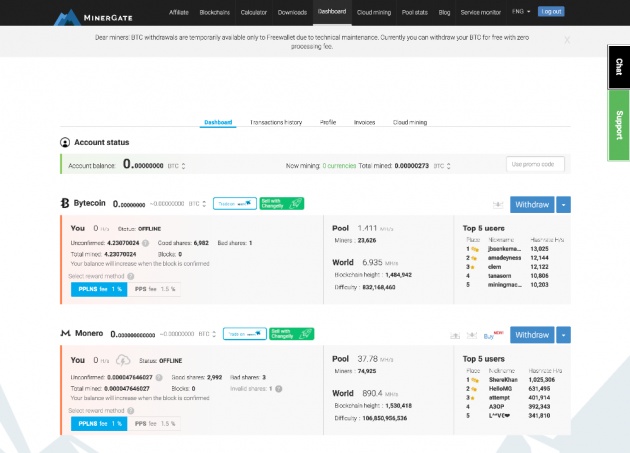
Task: Click the MinerGate logo
Action: (x=93, y=17)
